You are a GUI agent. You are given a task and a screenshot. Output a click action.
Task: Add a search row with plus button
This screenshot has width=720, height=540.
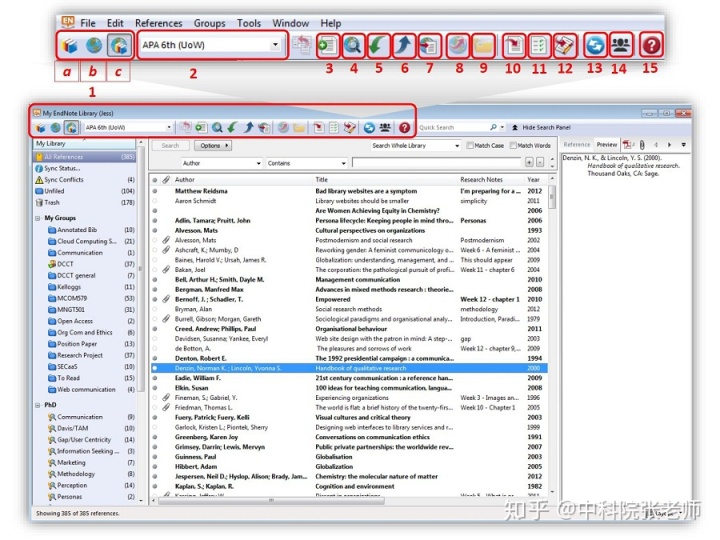(x=529, y=162)
